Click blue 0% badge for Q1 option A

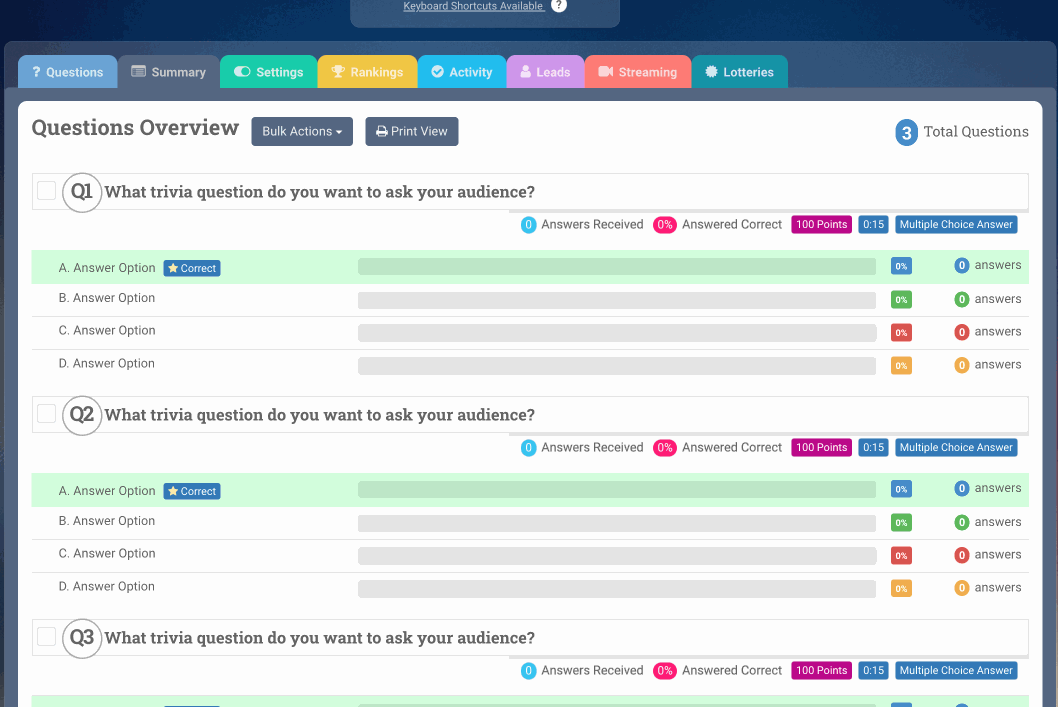(901, 266)
